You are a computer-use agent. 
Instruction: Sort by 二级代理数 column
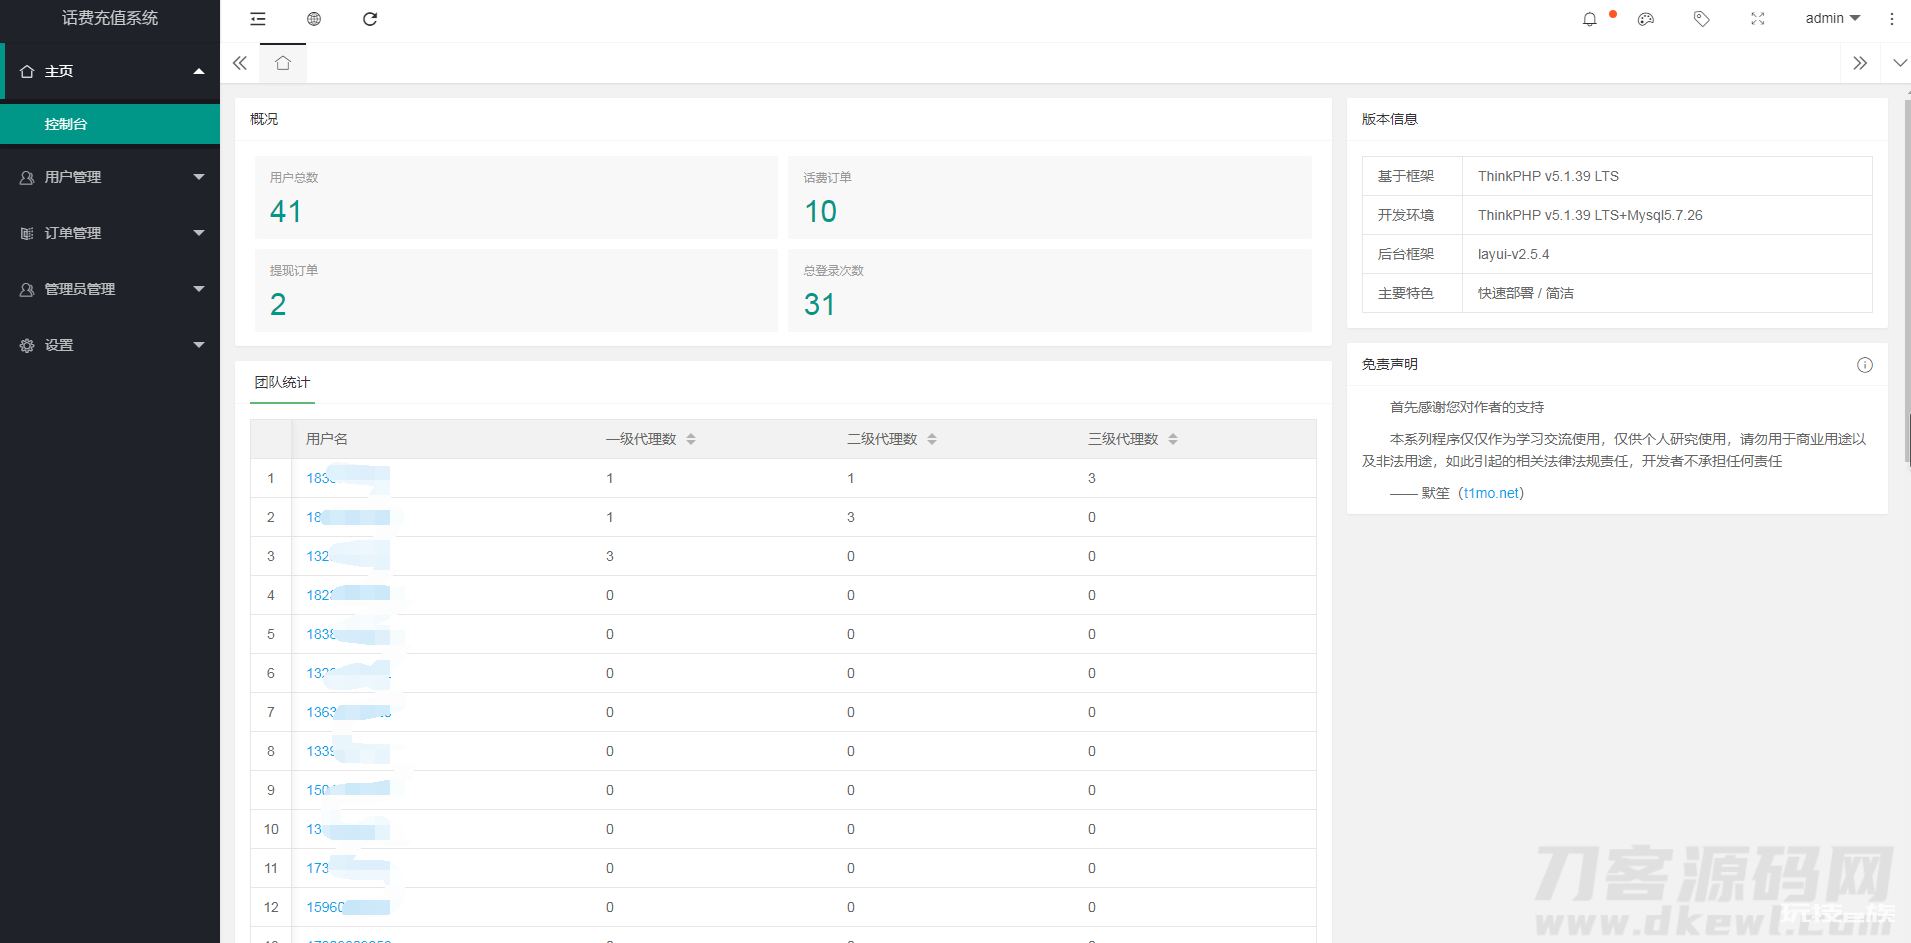(x=932, y=439)
